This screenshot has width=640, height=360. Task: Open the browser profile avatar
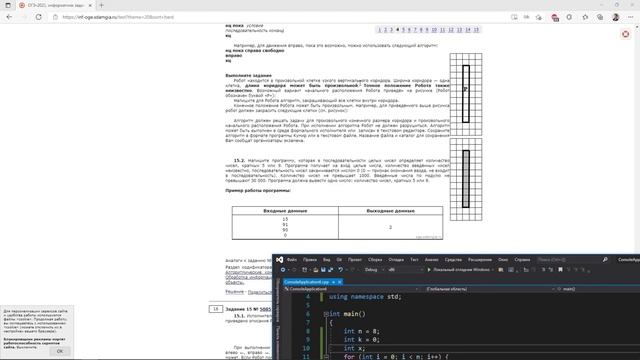(x=616, y=17)
